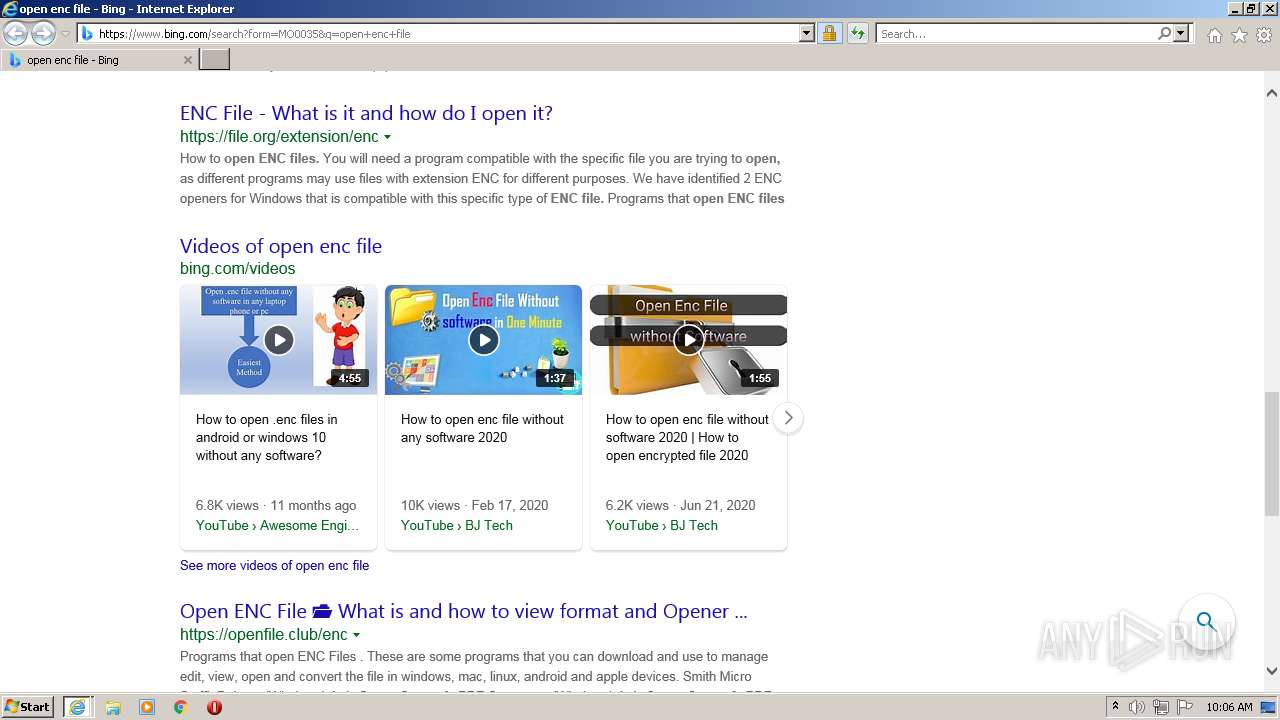This screenshot has height=720, width=1280.
Task: Expand the dropdown arrow beside openfile.club URL
Action: (356, 635)
